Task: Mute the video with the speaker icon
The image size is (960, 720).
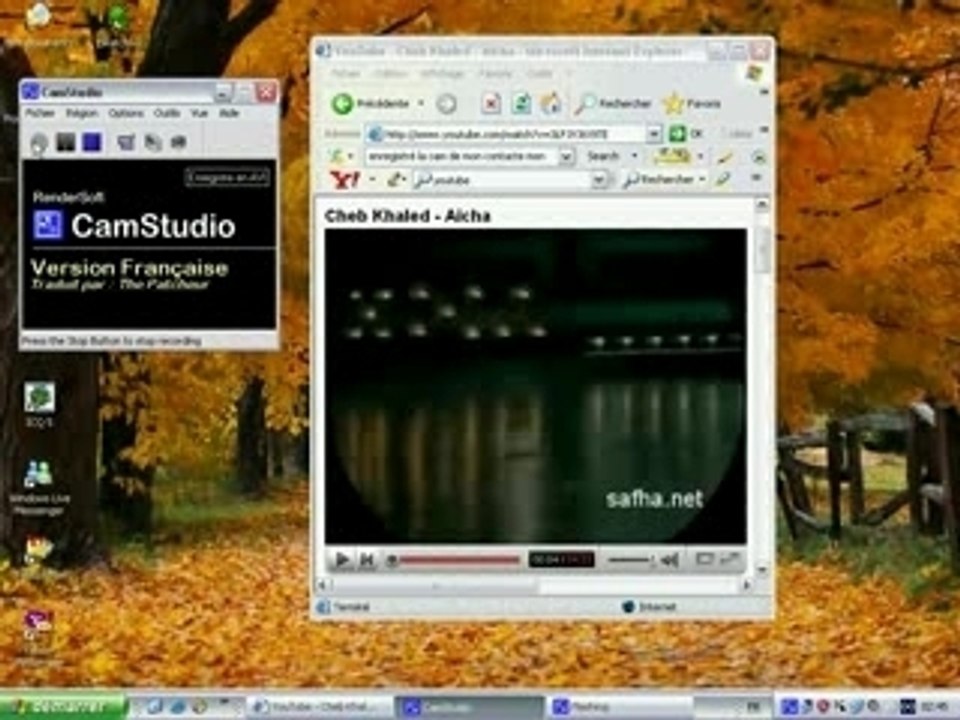Action: point(670,560)
